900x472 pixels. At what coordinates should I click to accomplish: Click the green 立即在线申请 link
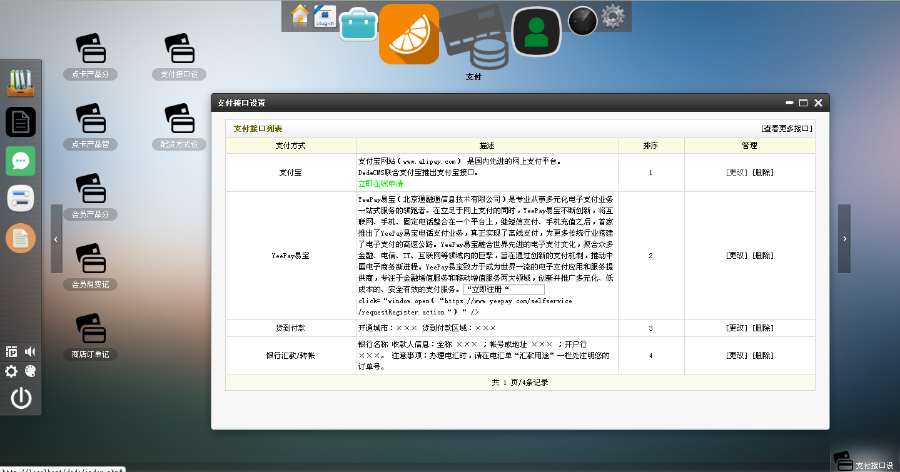381,184
